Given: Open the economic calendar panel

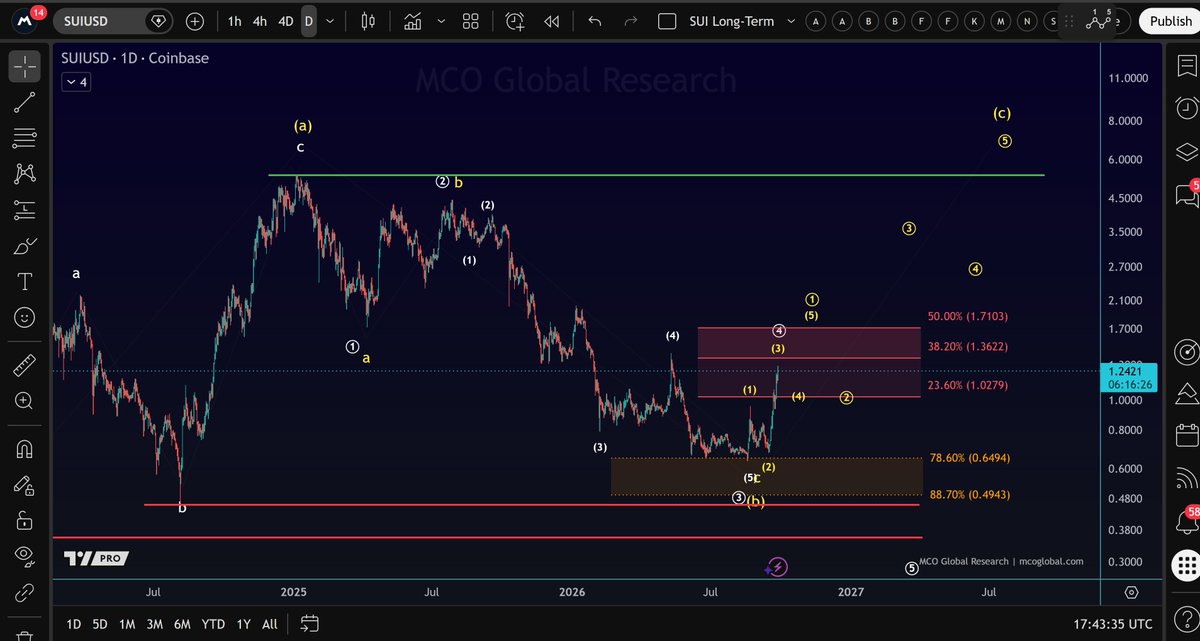Looking at the screenshot, I should point(1186,435).
